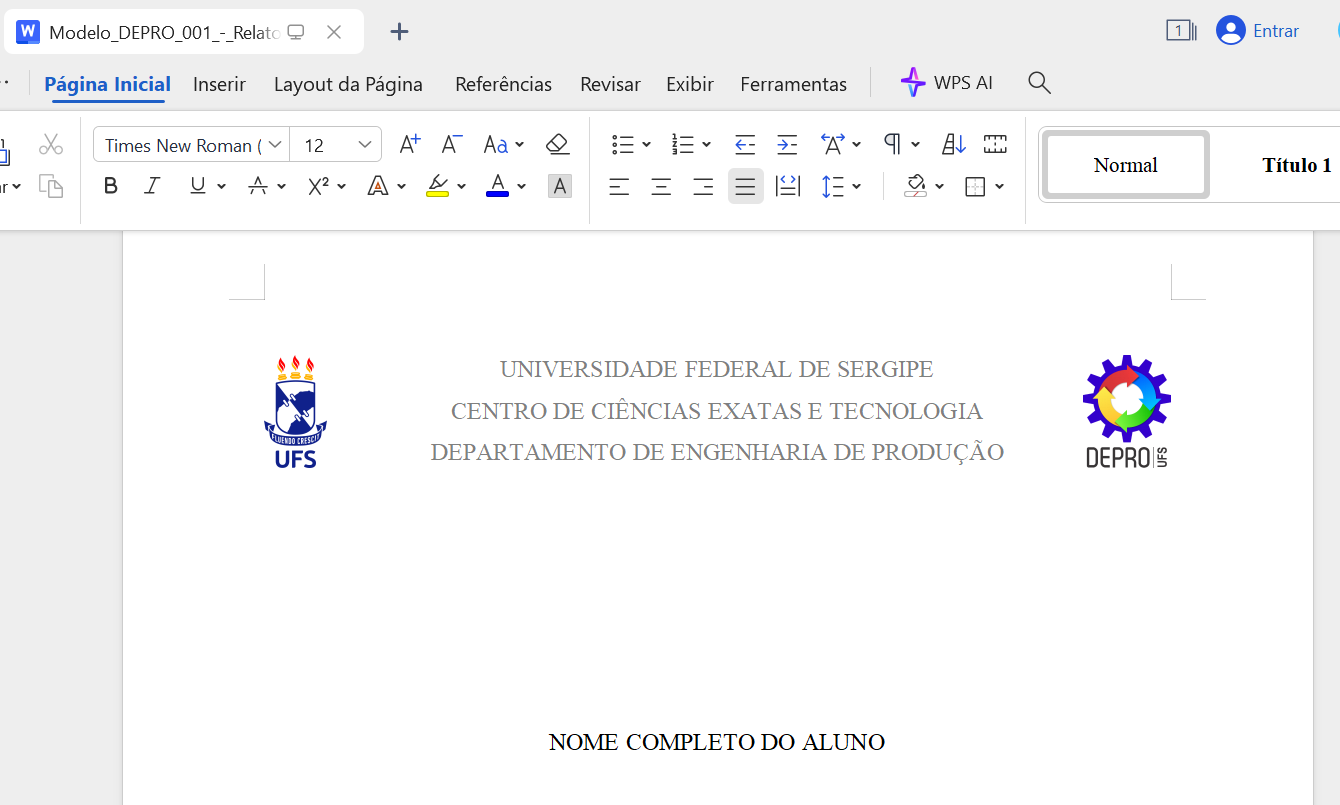This screenshot has width=1340, height=805.
Task: Open Layout da Página tab
Action: pos(348,84)
